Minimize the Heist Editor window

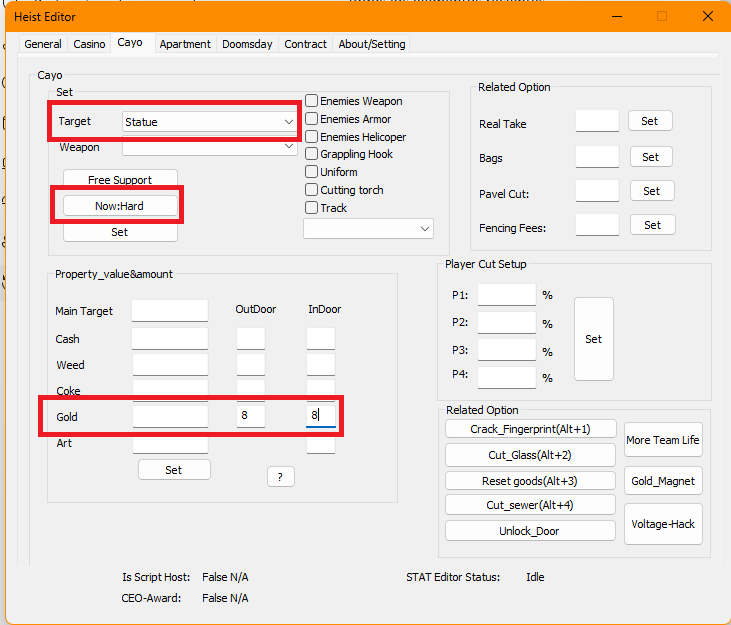tap(617, 16)
